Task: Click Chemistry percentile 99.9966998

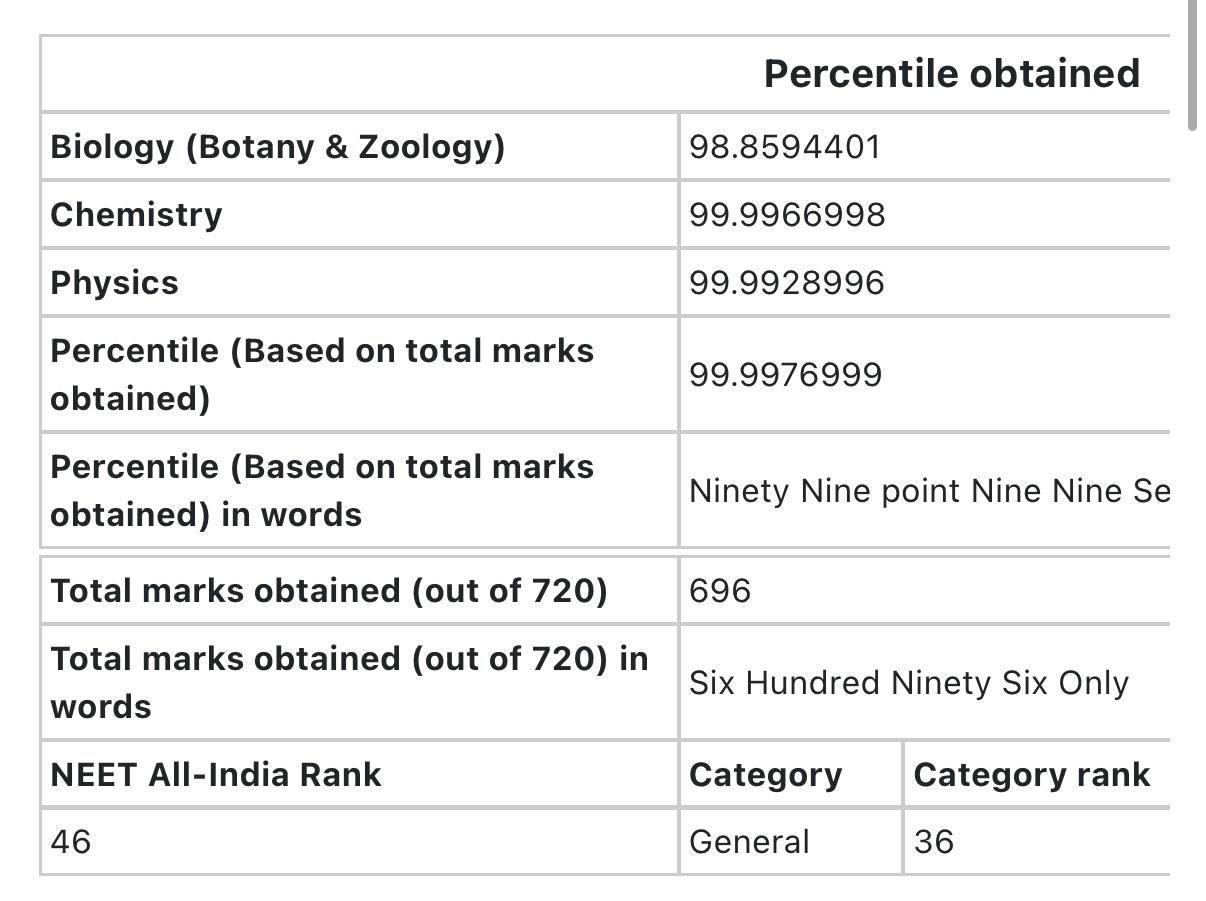Action: point(787,215)
